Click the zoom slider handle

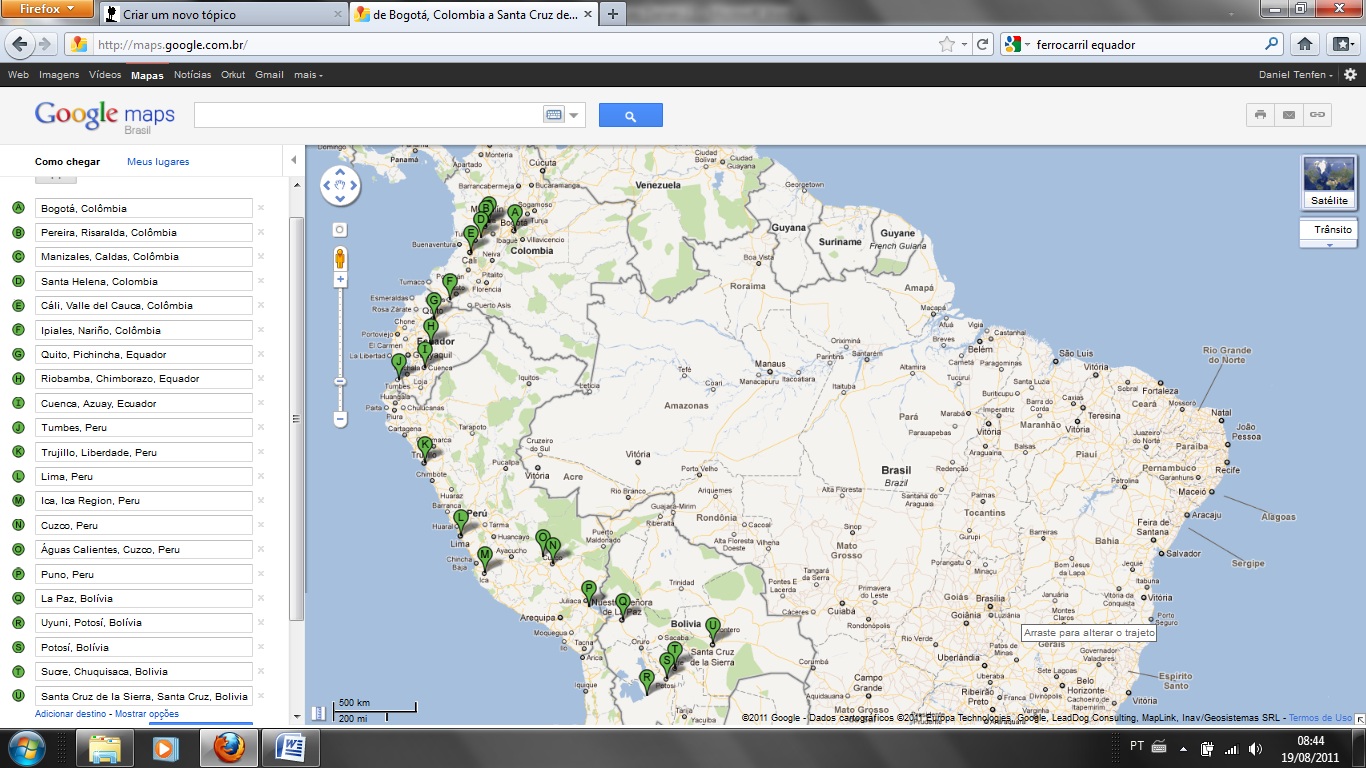340,381
